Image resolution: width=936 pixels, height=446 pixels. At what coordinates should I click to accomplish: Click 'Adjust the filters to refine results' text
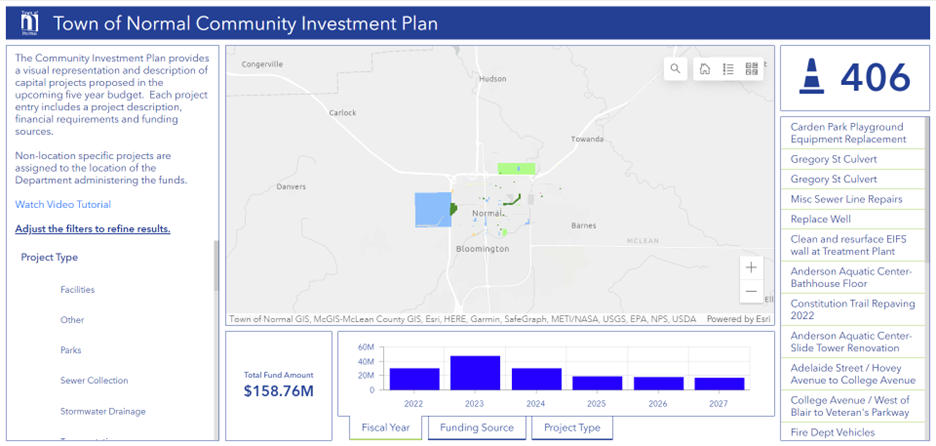click(93, 229)
